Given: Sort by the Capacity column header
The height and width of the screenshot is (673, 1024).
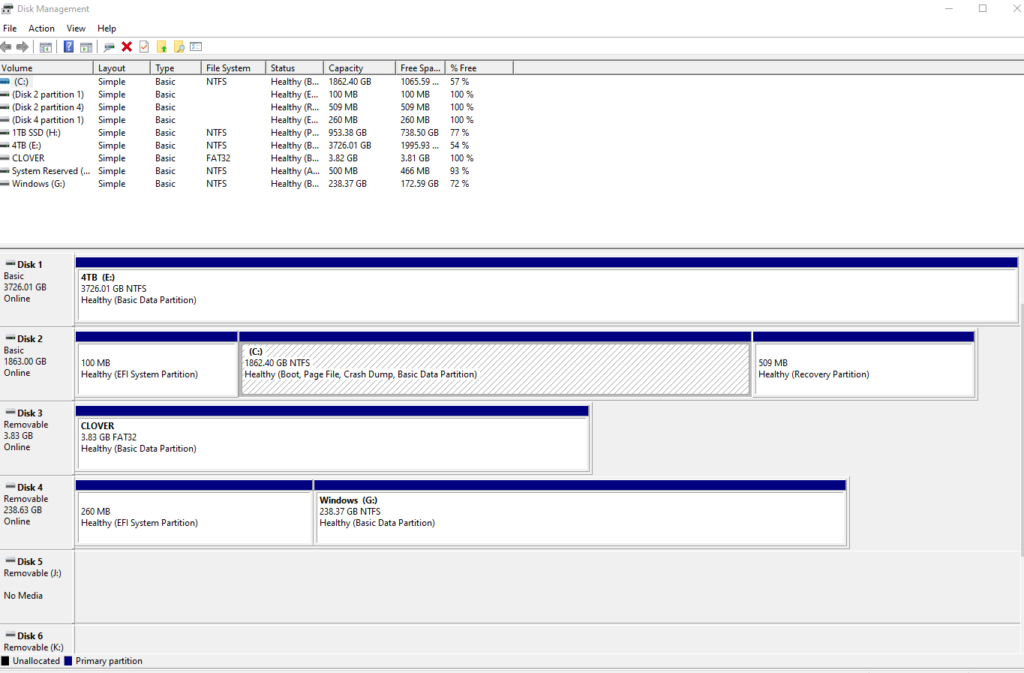Looking at the screenshot, I should 360,68.
